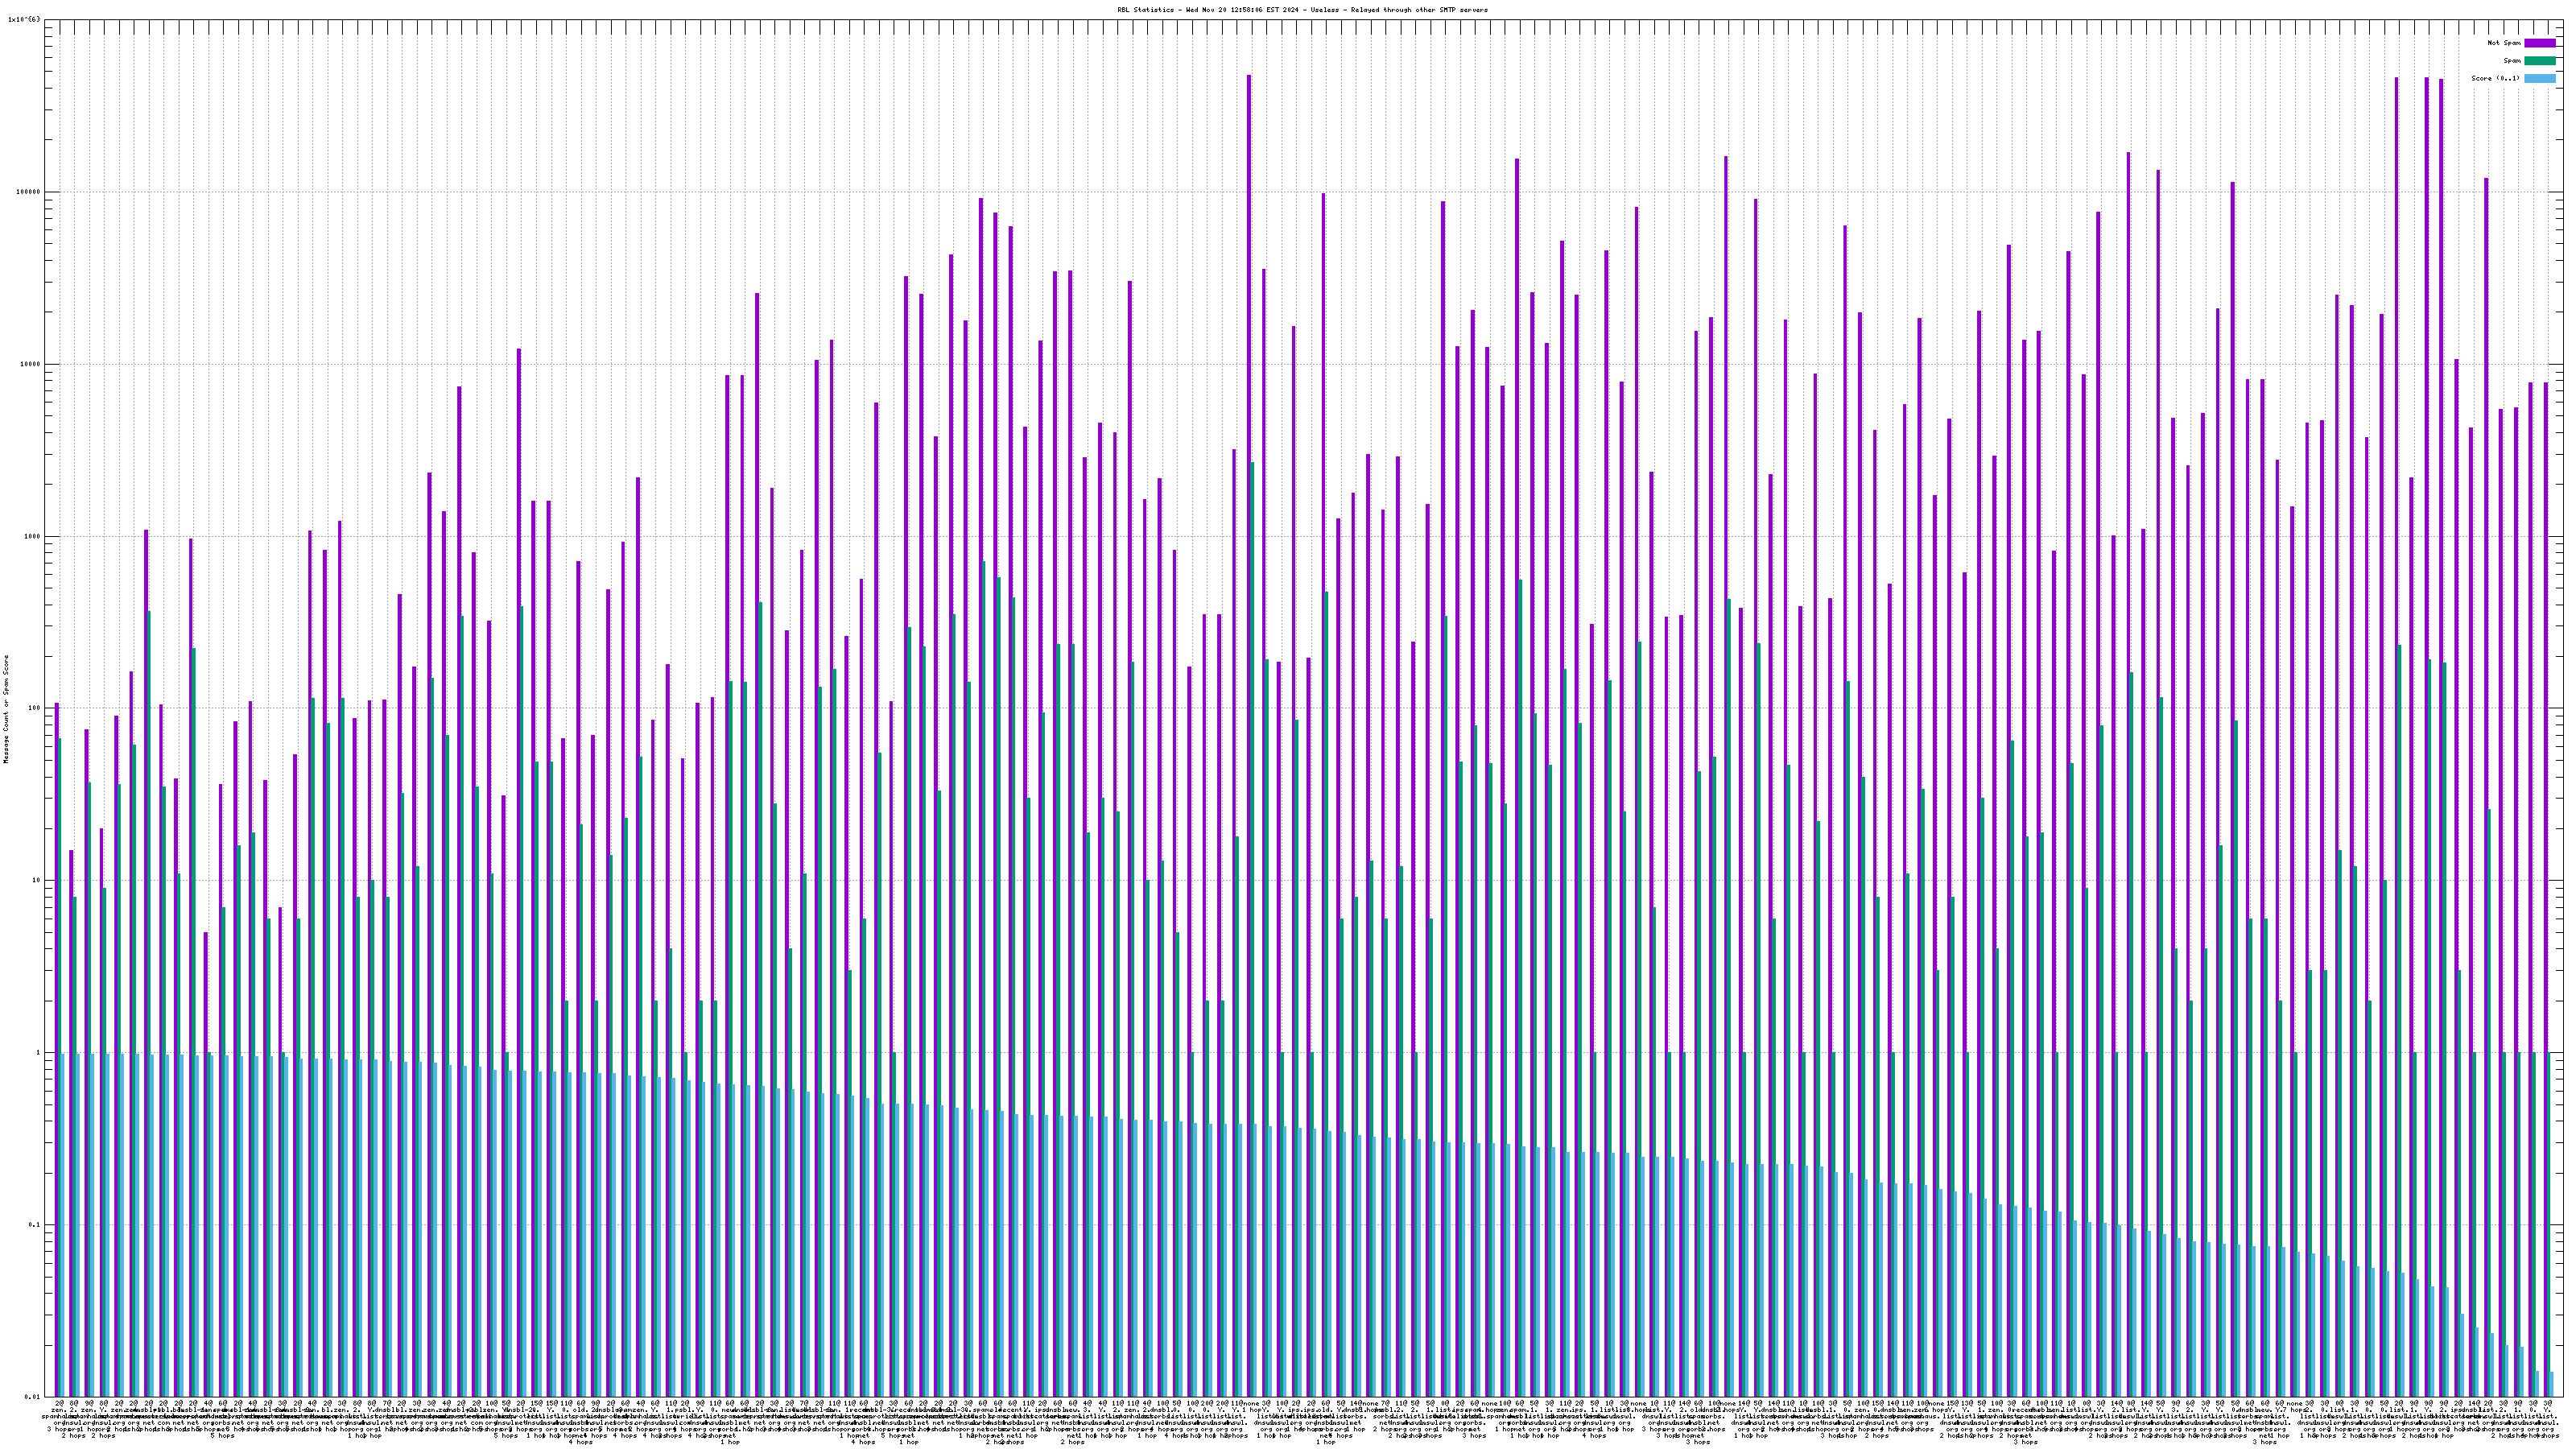Select the 'Score (0..1)' legend label
Image resolution: width=2576 pixels, height=1449 pixels.
(x=2495, y=78)
